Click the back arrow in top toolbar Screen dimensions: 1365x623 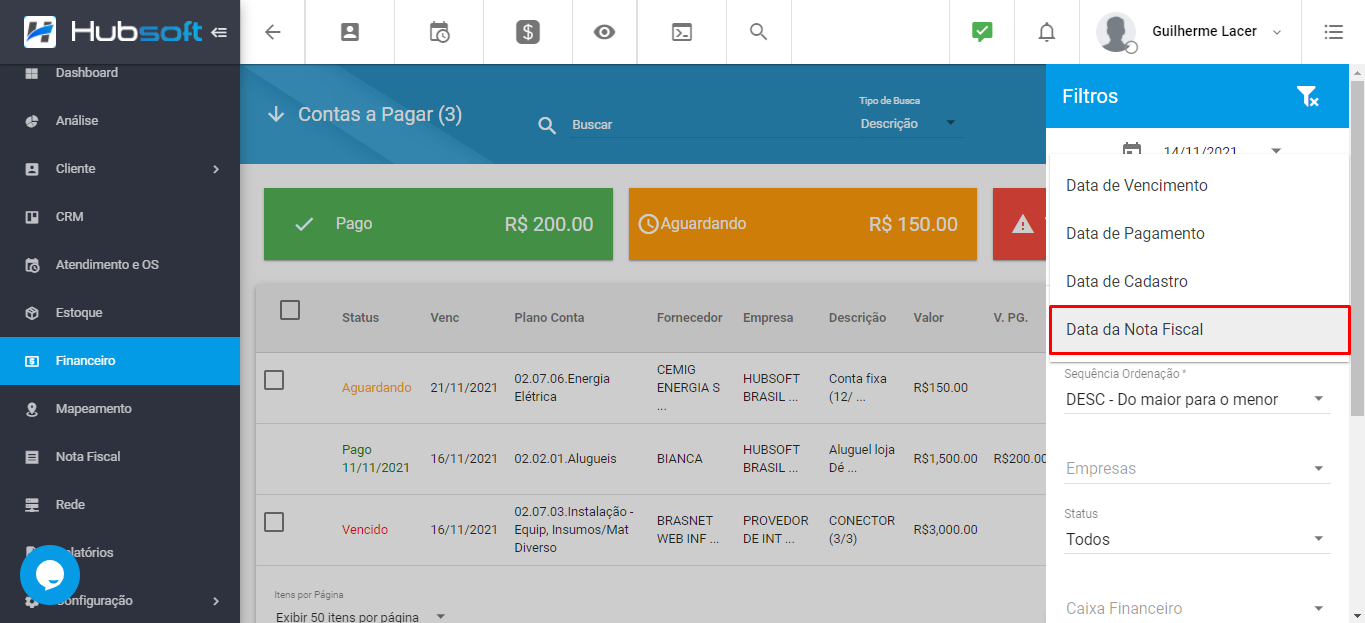273,32
